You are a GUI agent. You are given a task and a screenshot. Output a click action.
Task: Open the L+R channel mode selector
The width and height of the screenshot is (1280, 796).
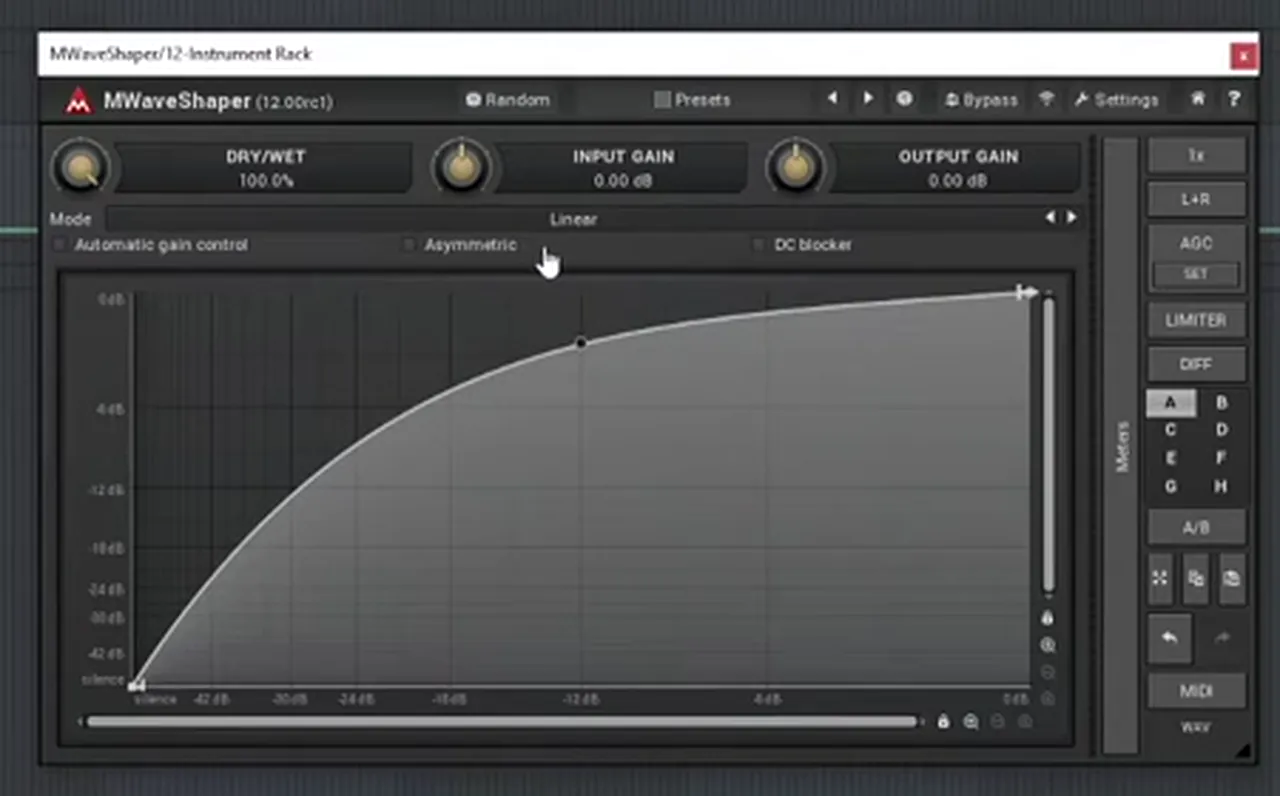pos(1197,200)
